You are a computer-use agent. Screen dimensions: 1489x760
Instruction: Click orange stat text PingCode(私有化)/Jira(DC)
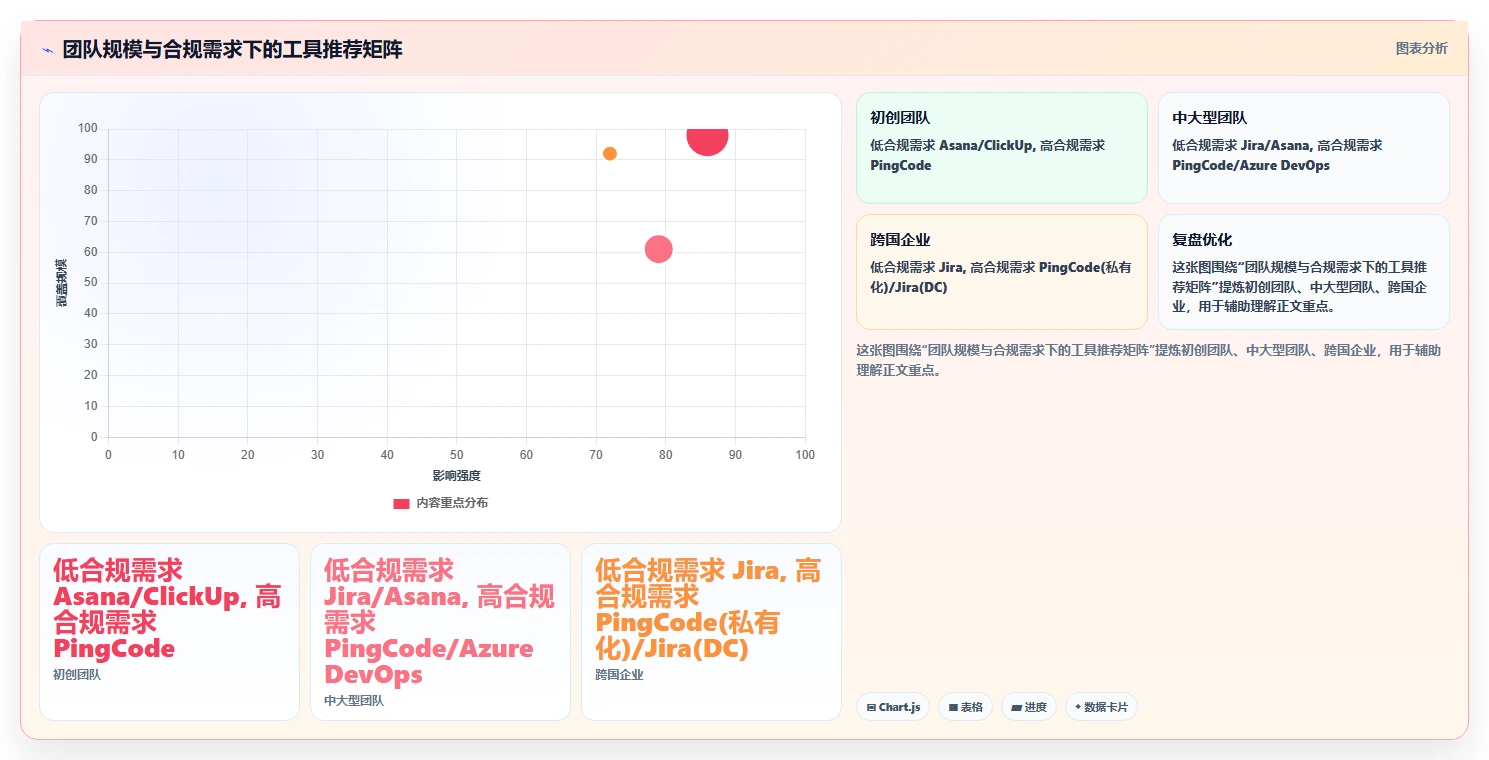point(709,610)
